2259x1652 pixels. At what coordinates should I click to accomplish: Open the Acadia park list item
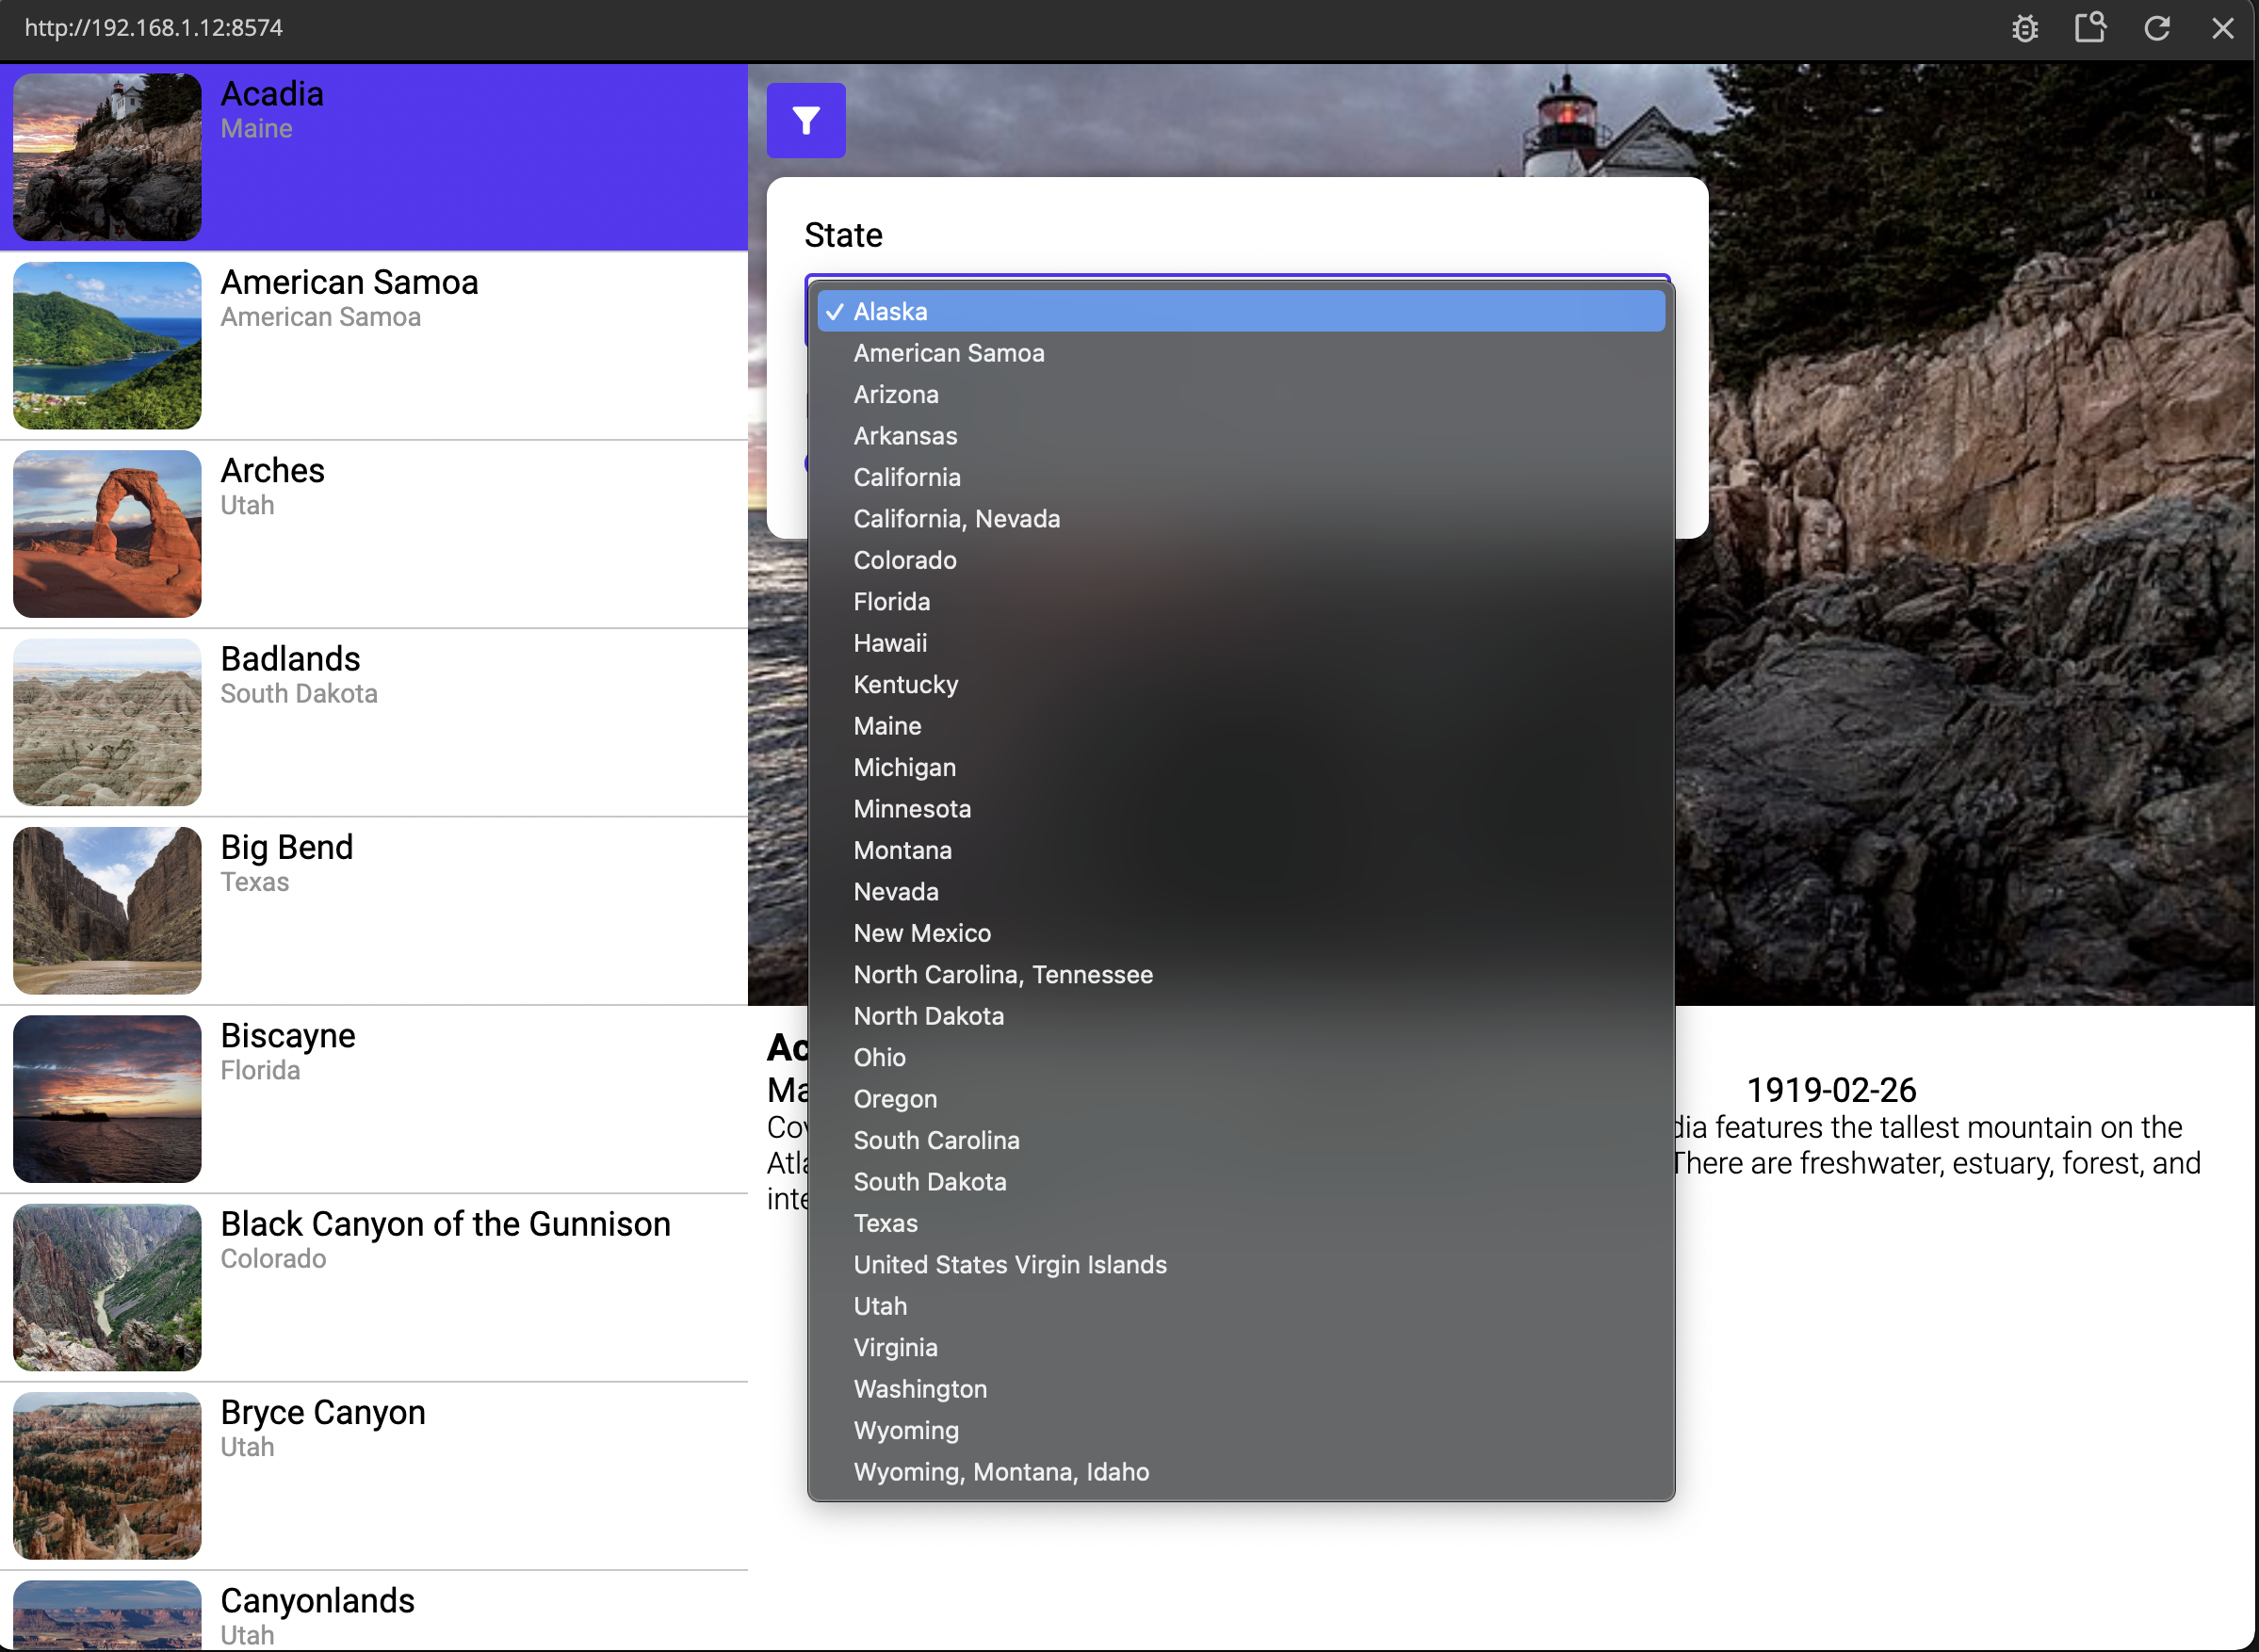point(374,157)
